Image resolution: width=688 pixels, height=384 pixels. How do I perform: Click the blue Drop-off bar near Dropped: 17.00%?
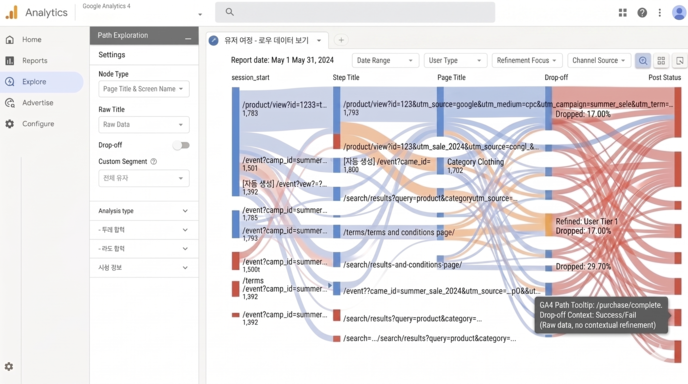coord(548,108)
